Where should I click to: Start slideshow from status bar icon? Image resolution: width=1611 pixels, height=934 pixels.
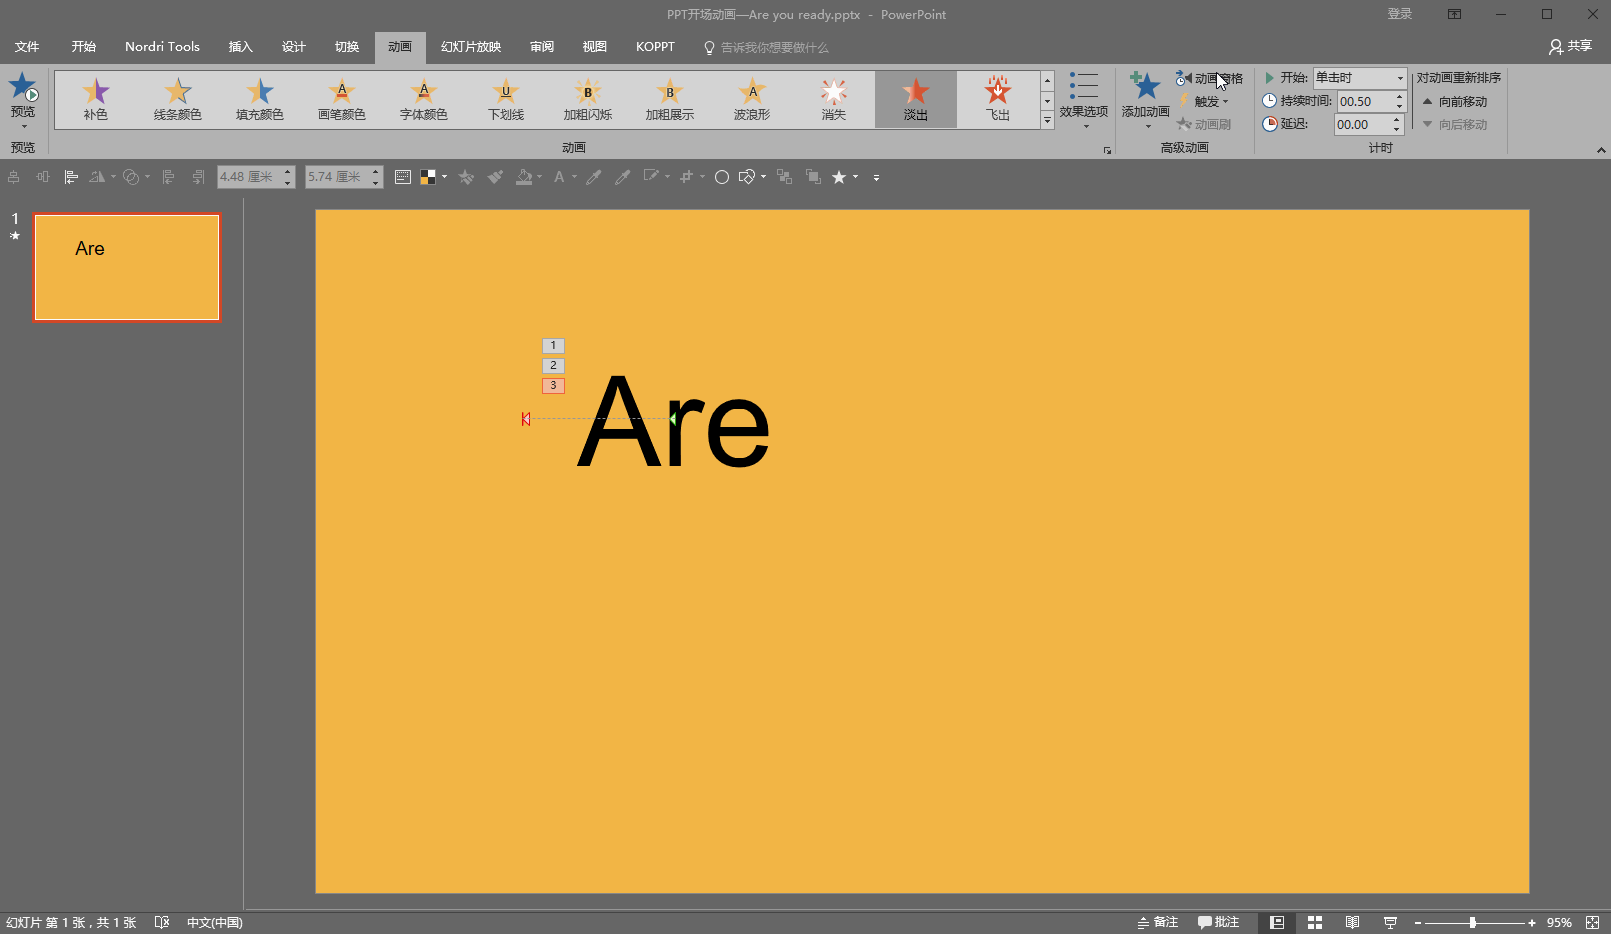(1390, 922)
